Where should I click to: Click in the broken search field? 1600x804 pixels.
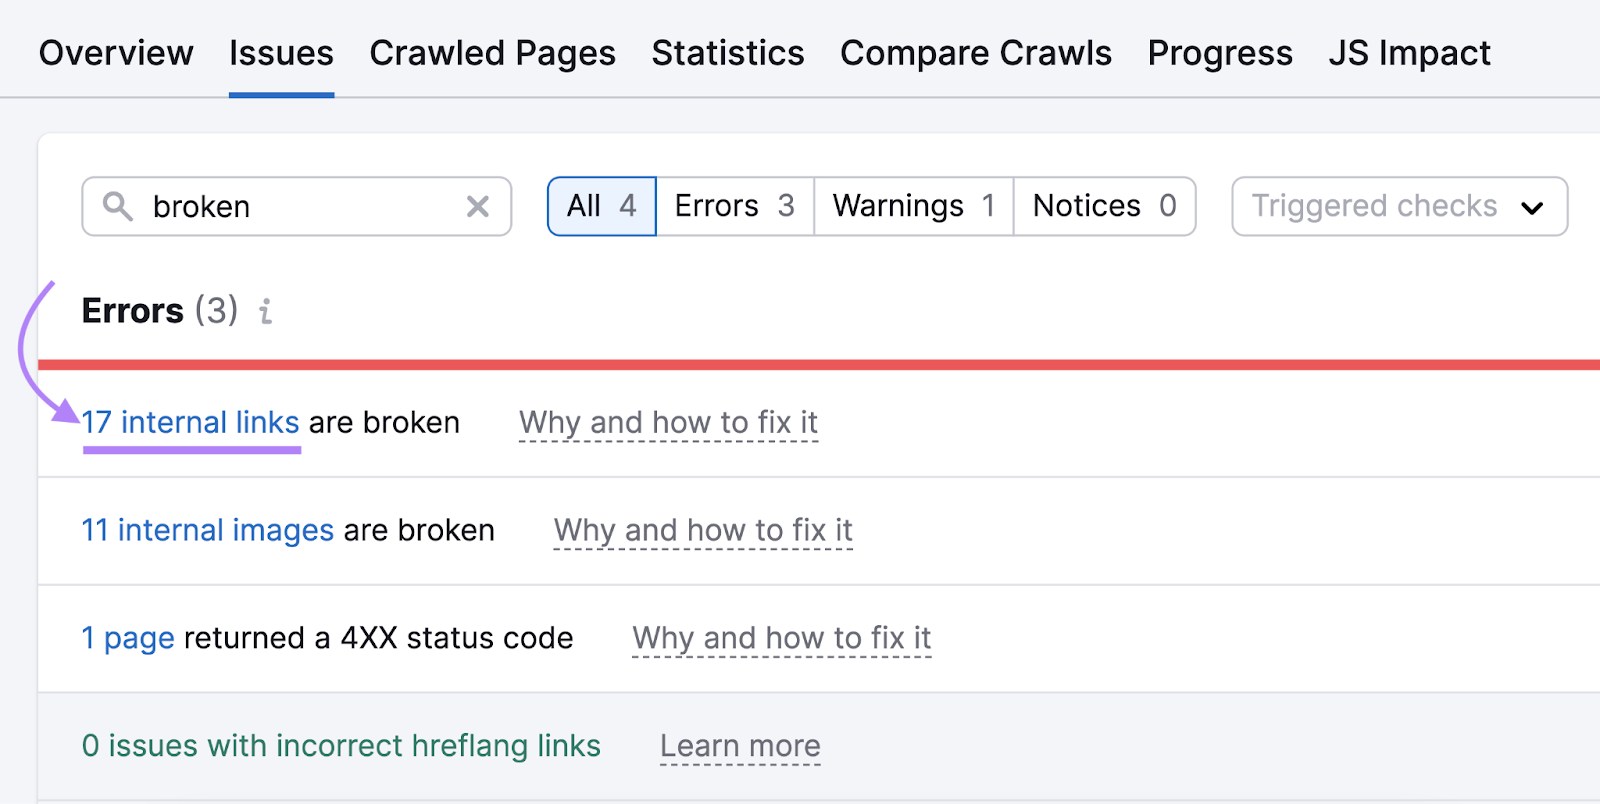[300, 207]
